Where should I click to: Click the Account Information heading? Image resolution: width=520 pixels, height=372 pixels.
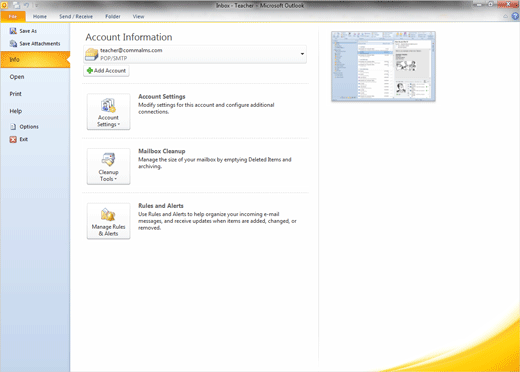129,37
